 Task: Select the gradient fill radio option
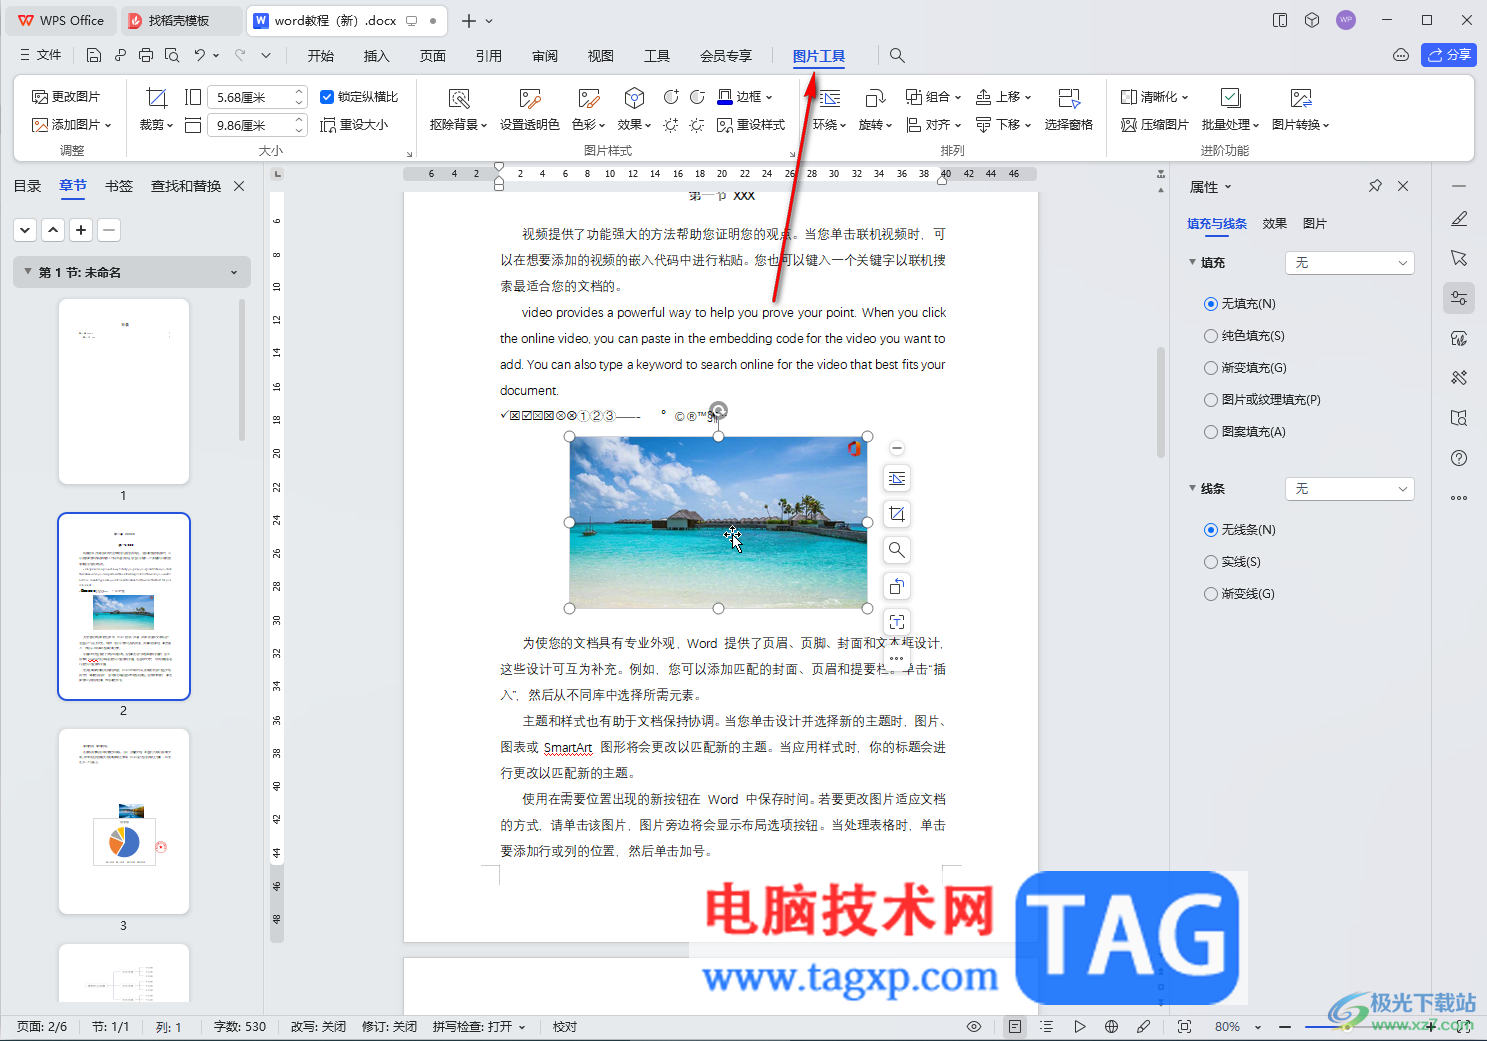pyautogui.click(x=1211, y=368)
